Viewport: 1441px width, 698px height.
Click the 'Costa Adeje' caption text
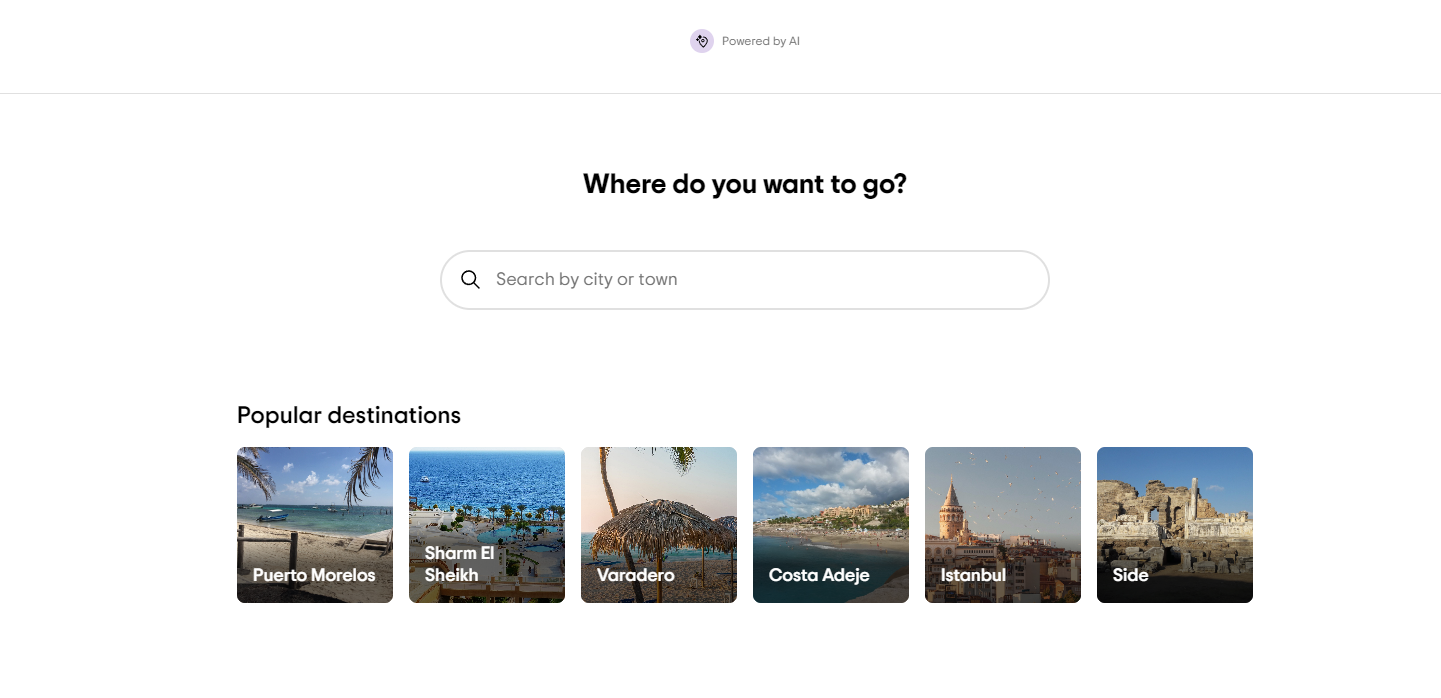click(x=819, y=575)
